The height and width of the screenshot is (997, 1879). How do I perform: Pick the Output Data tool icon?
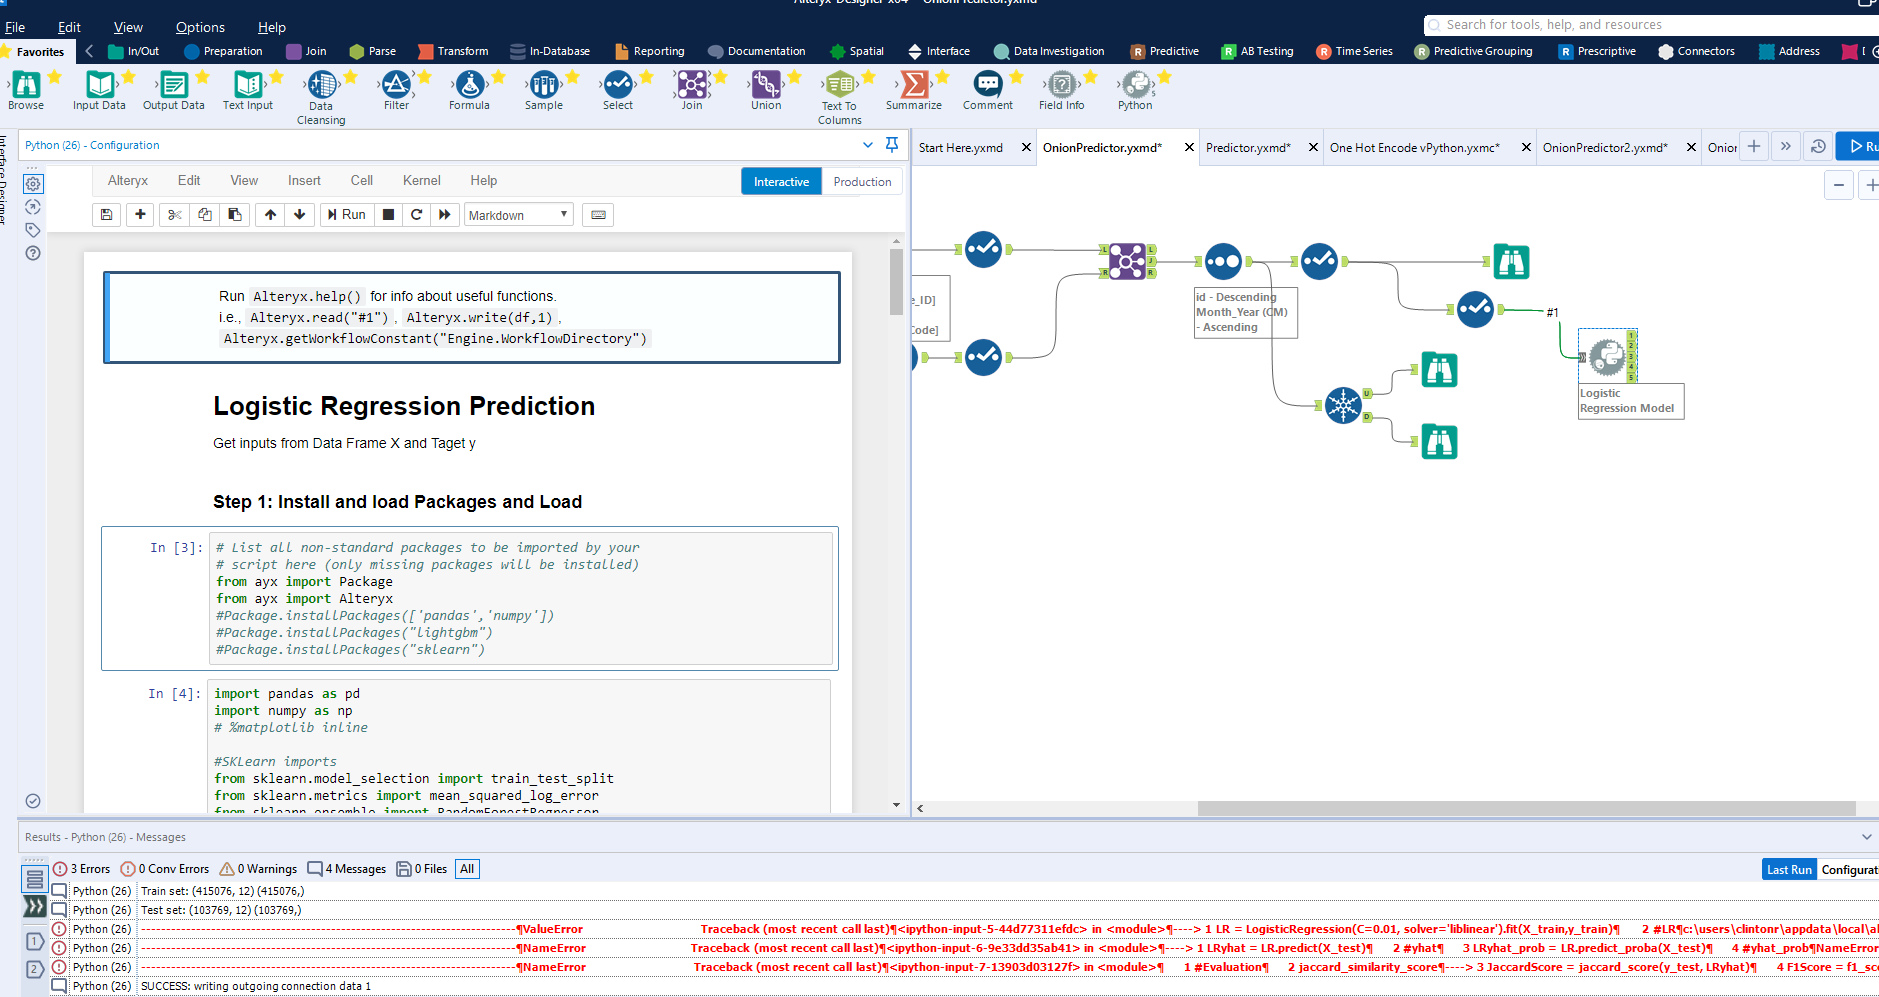coord(173,85)
